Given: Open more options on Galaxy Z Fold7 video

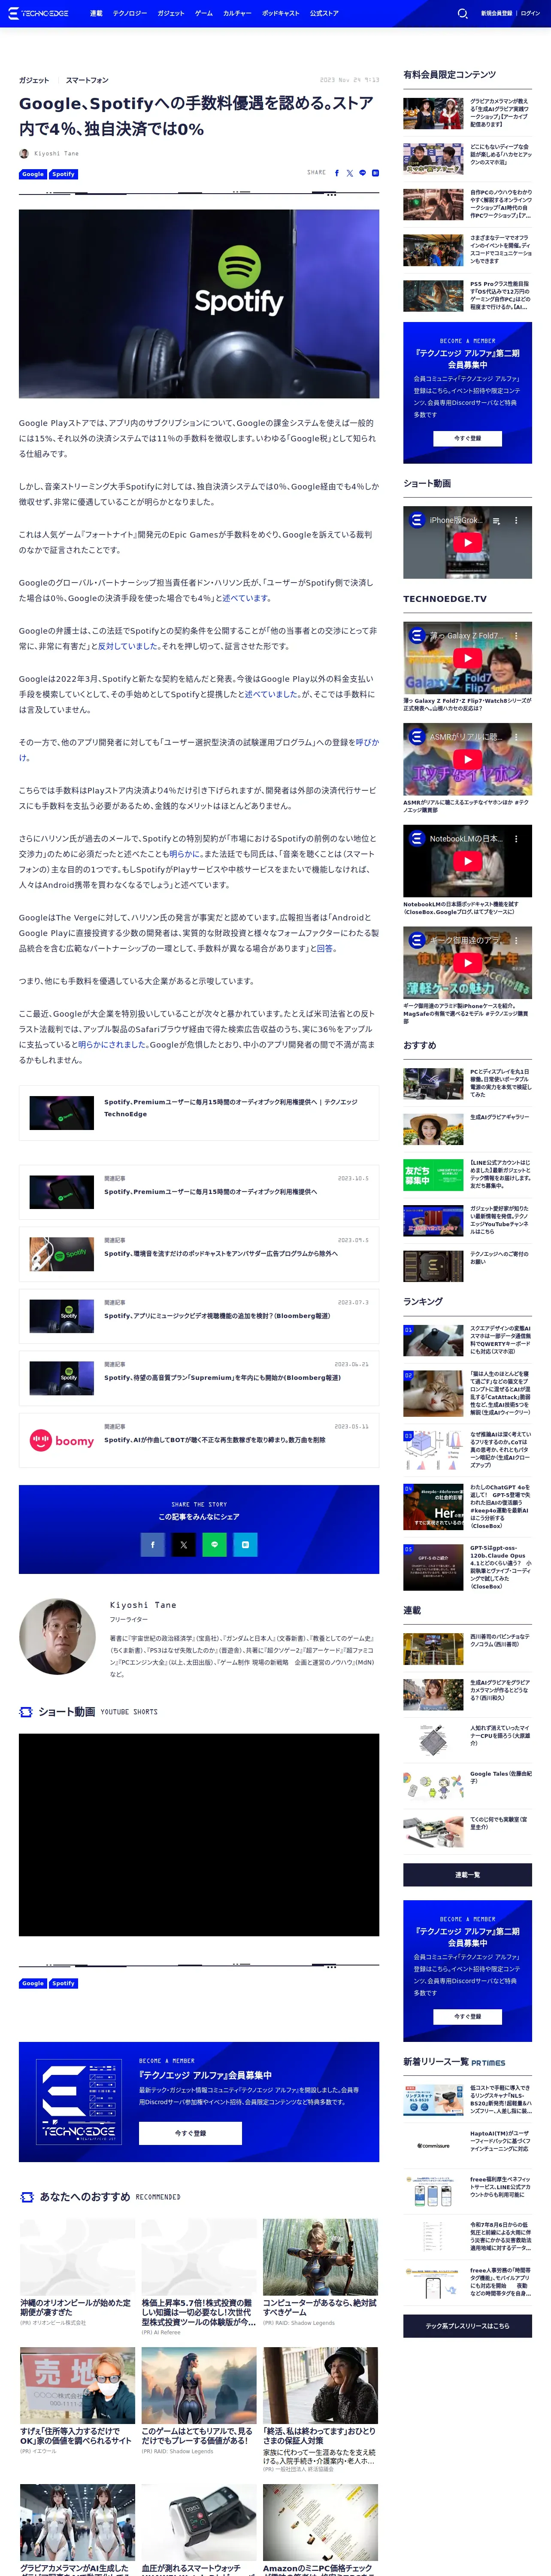Looking at the screenshot, I should [x=516, y=635].
